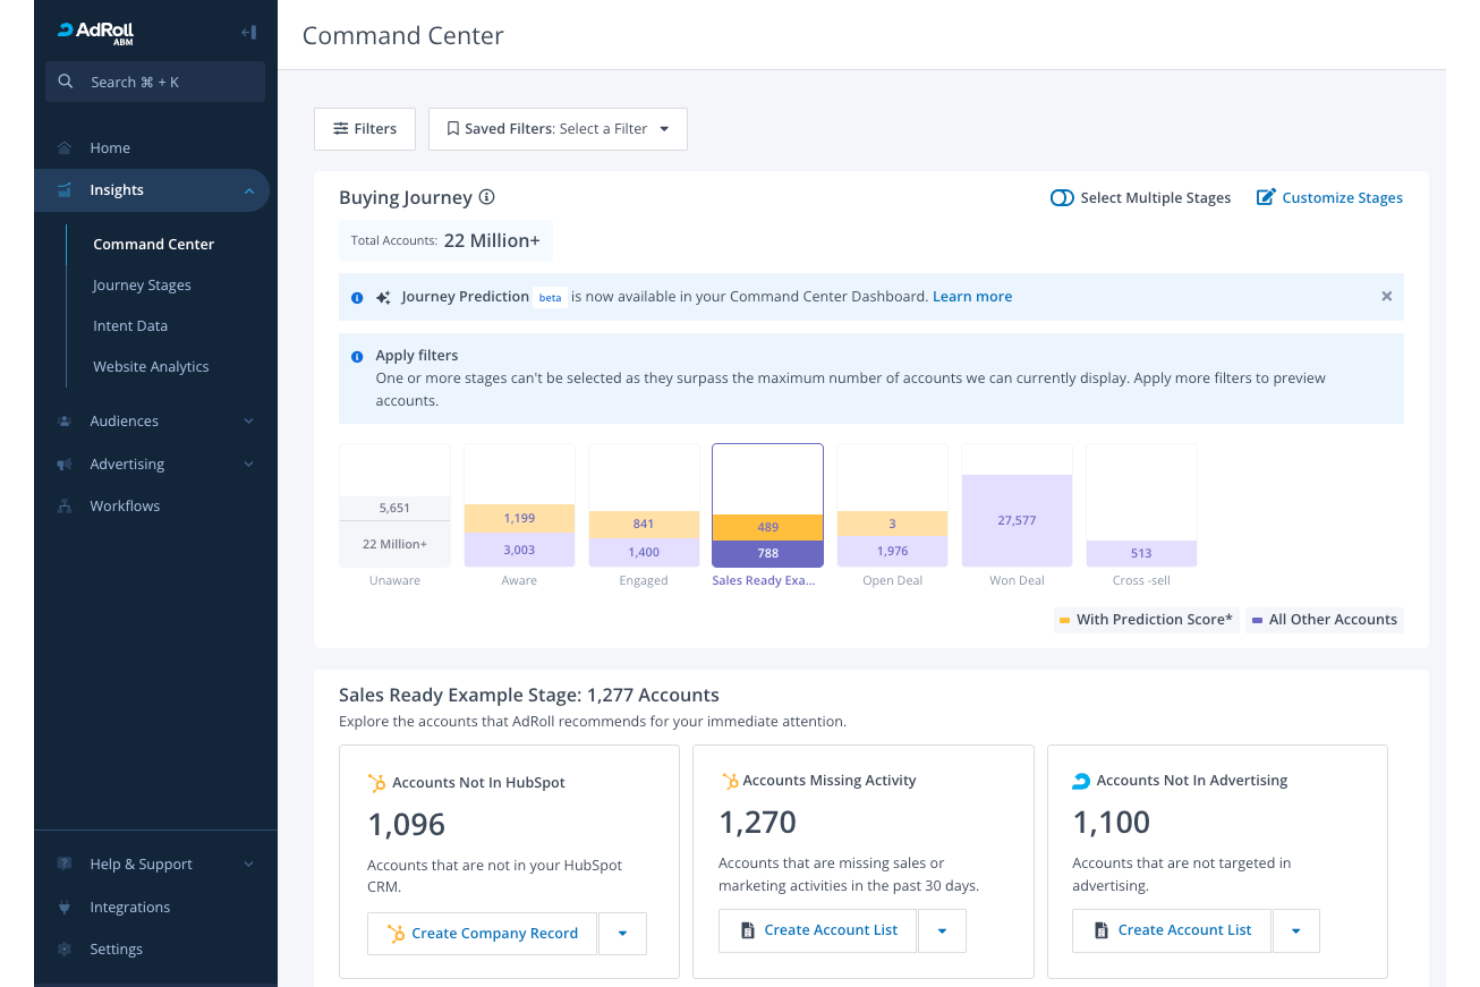Collapse the sidebar using the arrow icon
The height and width of the screenshot is (987, 1480).
tap(248, 31)
